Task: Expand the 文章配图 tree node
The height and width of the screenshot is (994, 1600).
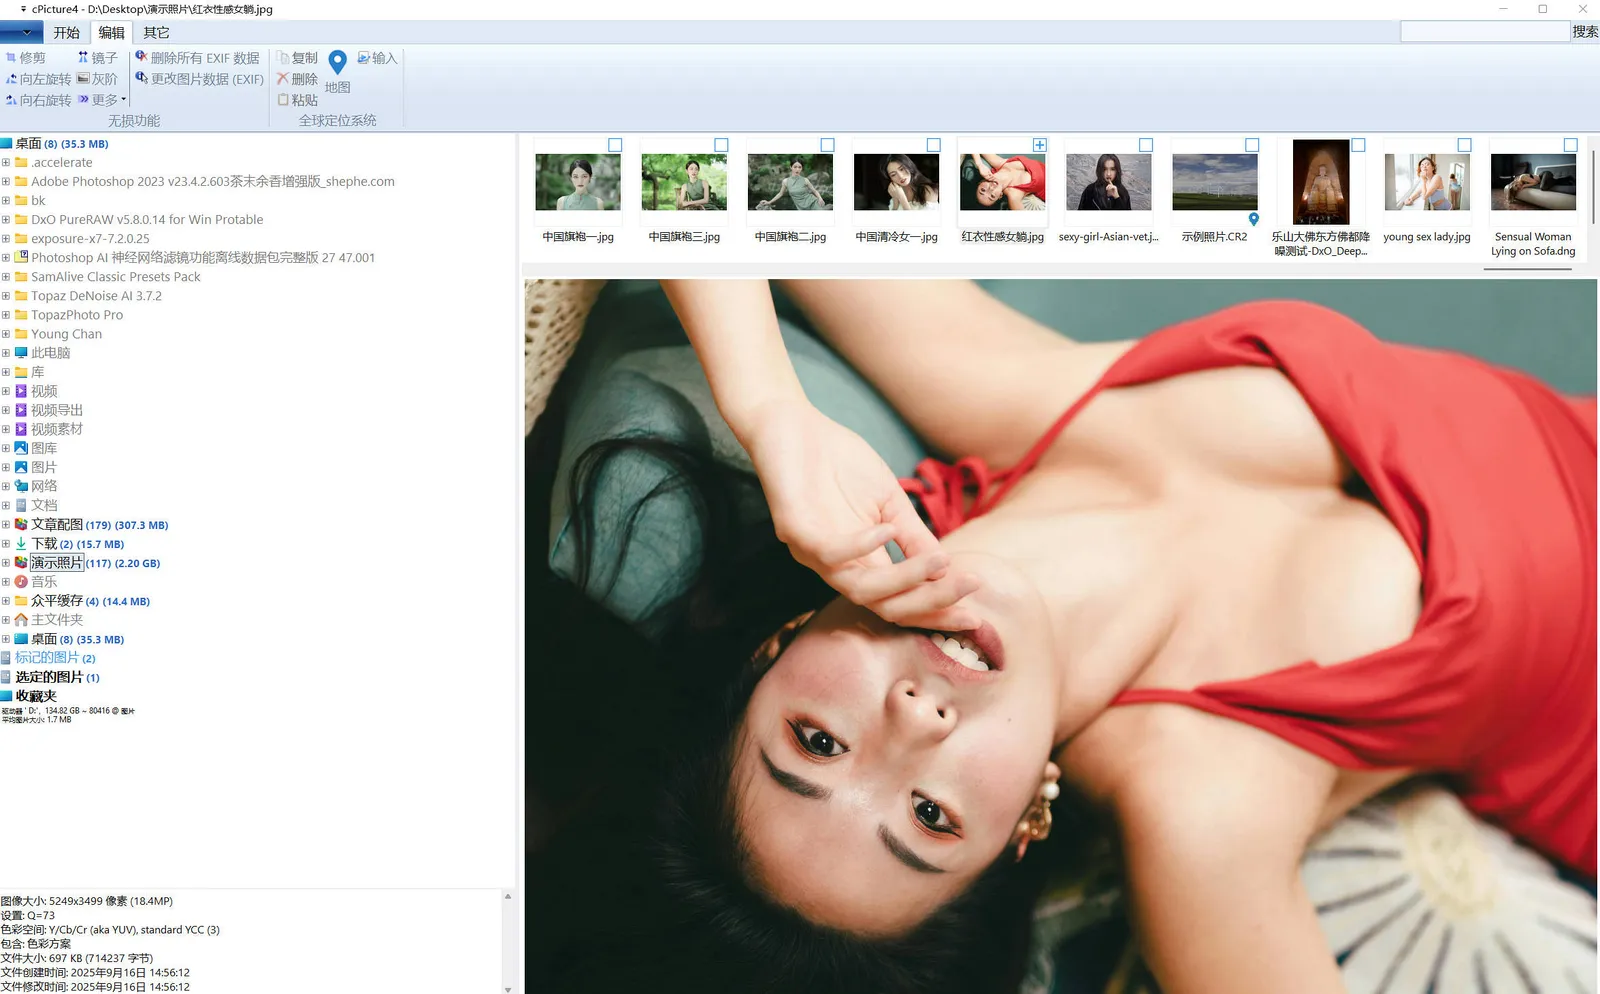Action: pos(6,525)
